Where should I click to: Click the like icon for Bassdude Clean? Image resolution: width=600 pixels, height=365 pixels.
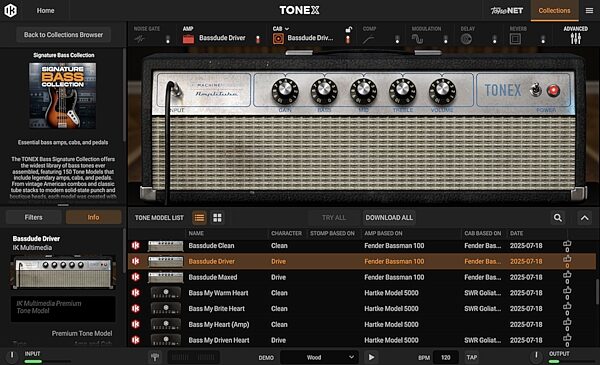coord(567,246)
